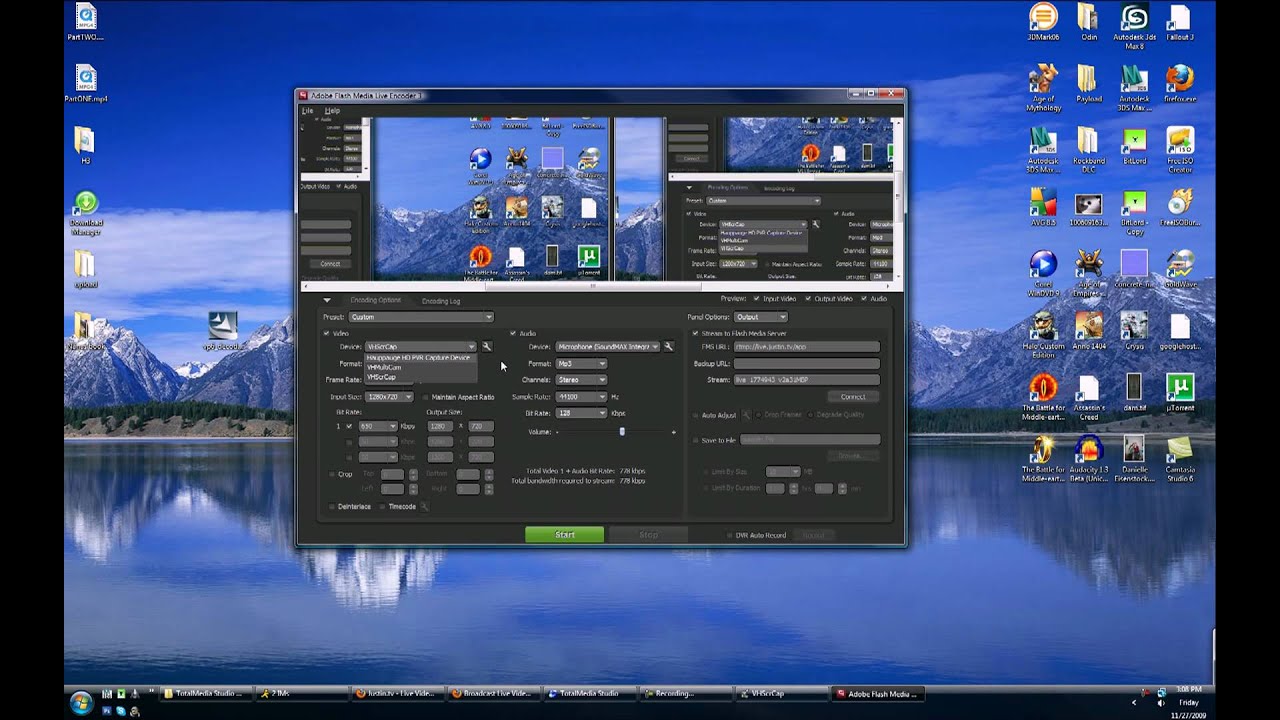Switch to Encoding Log tab
This screenshot has width=1280, height=720.
click(441, 300)
